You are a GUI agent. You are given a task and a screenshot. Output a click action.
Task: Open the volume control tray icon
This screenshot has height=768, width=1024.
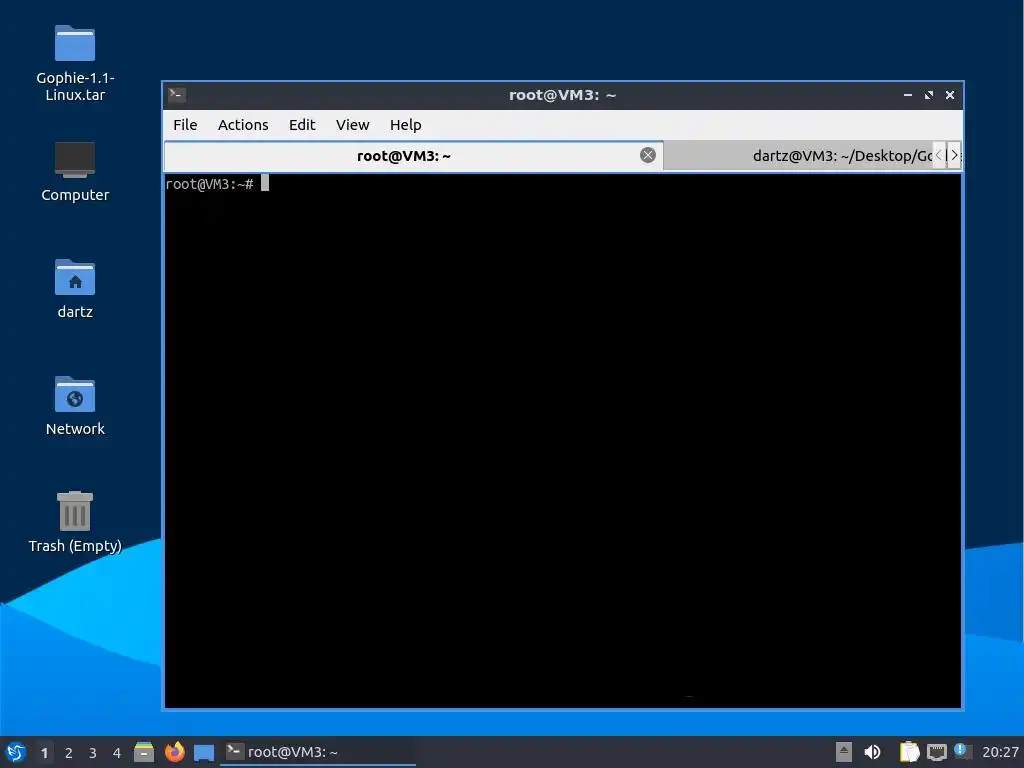pyautogui.click(x=872, y=752)
